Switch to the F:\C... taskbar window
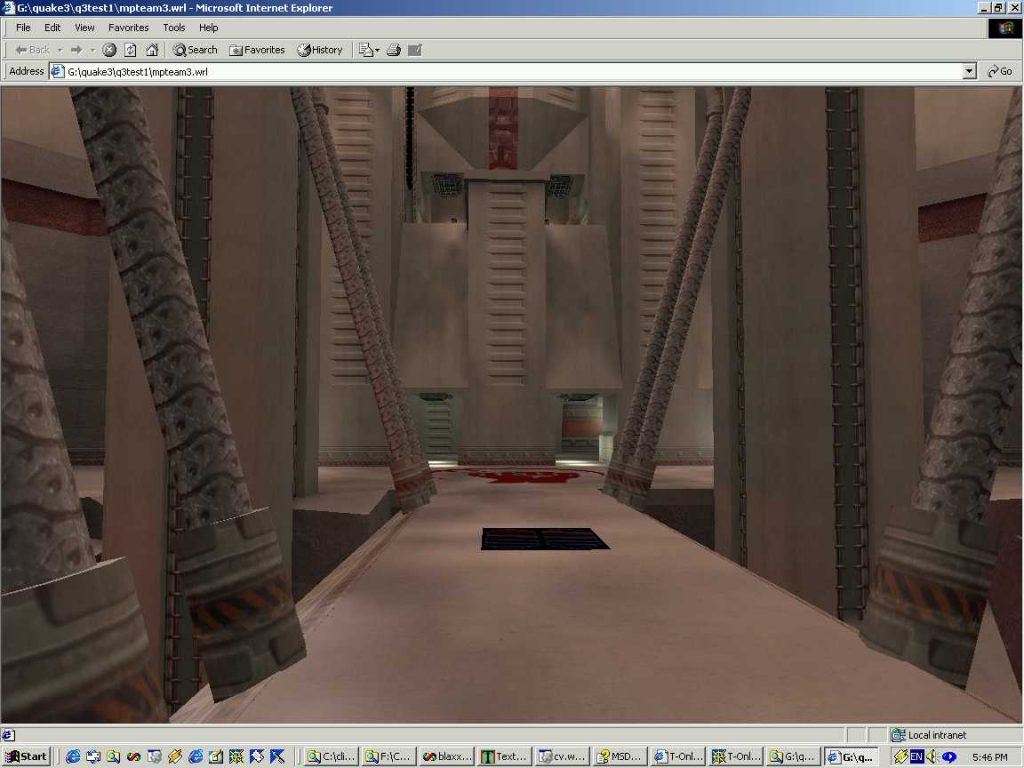The height and width of the screenshot is (768, 1024). click(x=389, y=756)
